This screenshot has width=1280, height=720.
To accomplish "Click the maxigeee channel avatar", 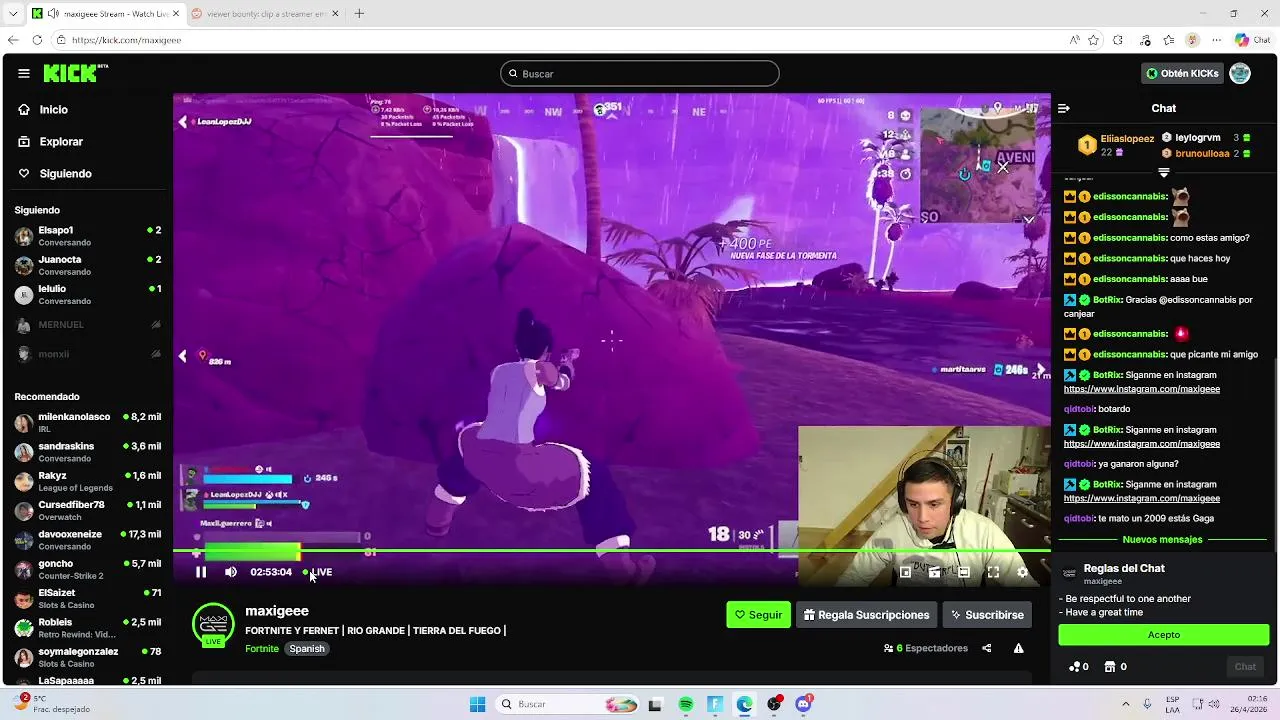I will (213, 624).
